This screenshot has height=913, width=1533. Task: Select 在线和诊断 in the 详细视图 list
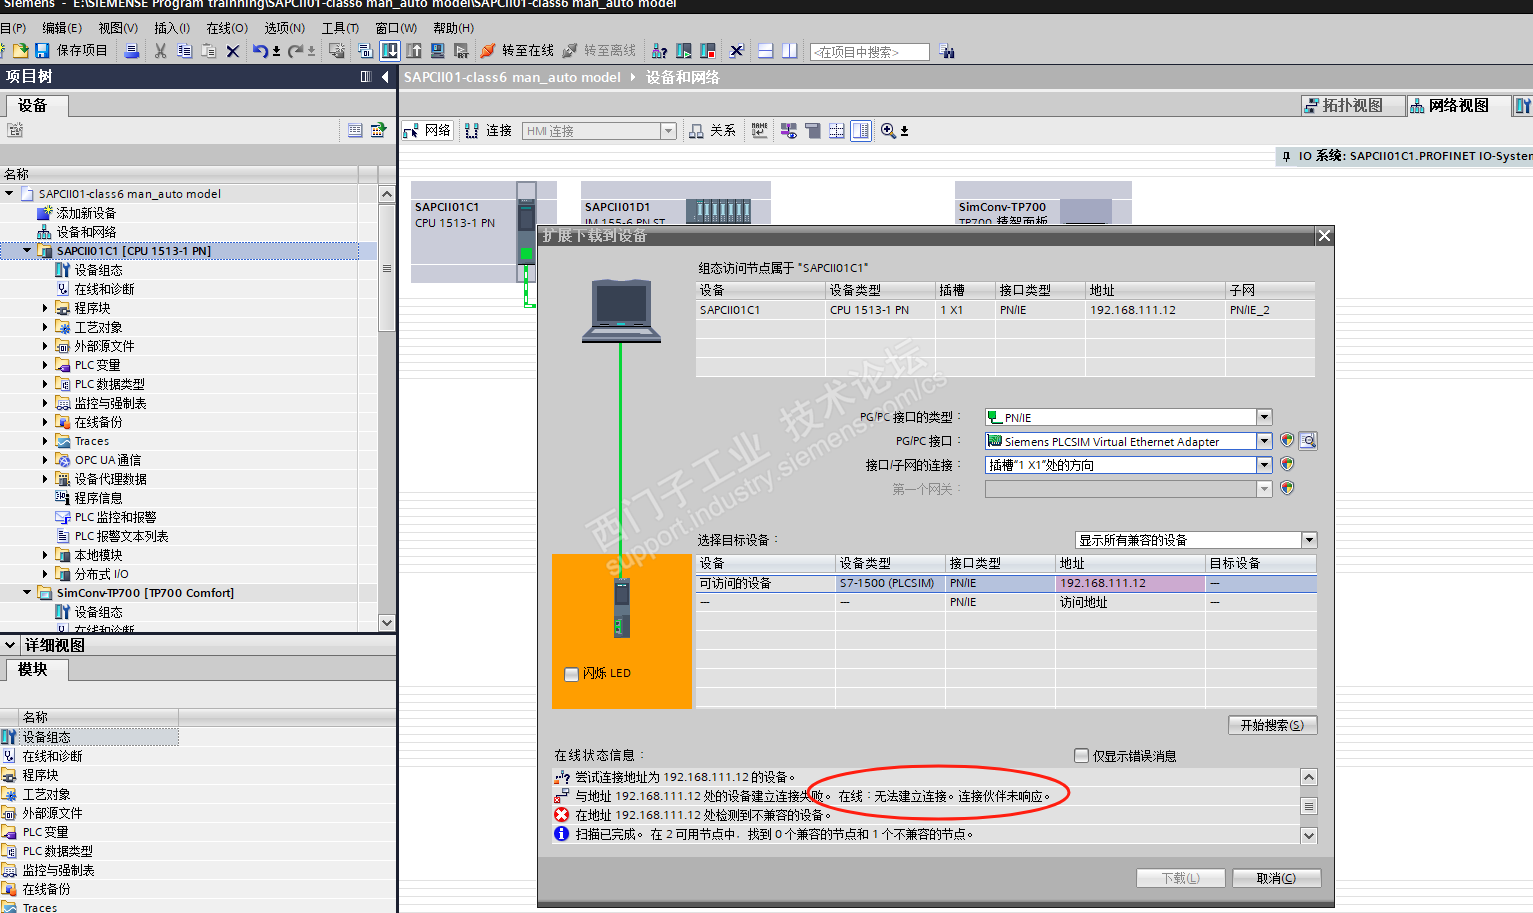coord(52,756)
